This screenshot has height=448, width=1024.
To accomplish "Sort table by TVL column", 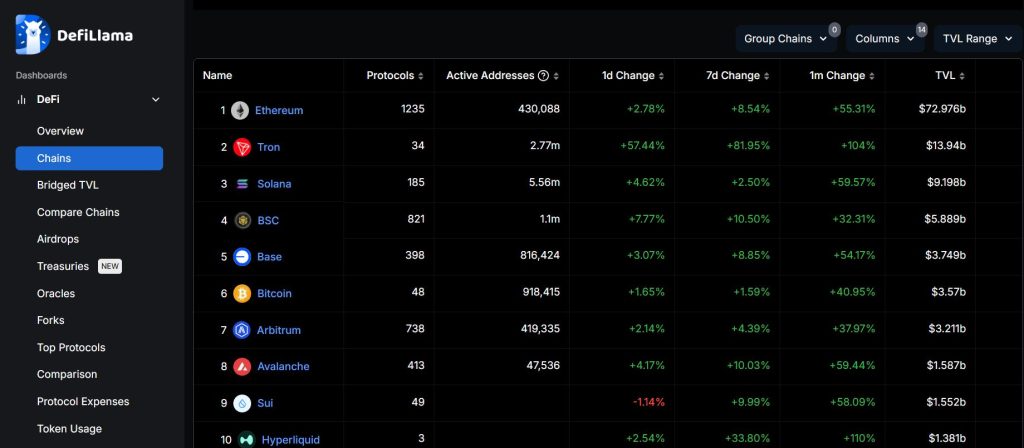I will click(x=949, y=76).
